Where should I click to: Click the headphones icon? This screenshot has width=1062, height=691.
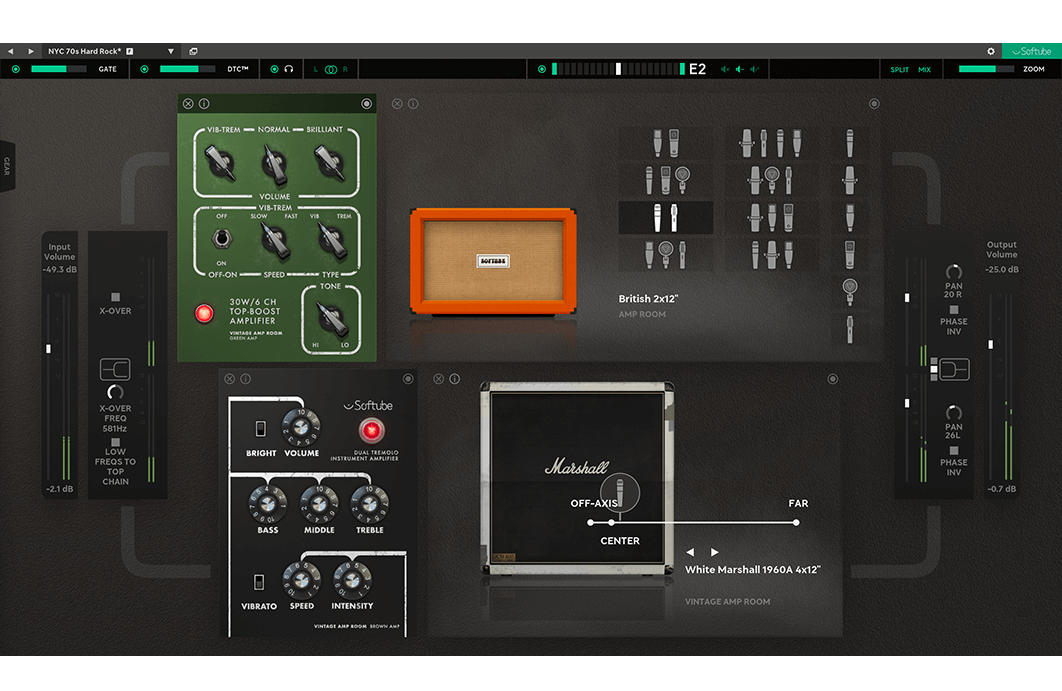(289, 69)
